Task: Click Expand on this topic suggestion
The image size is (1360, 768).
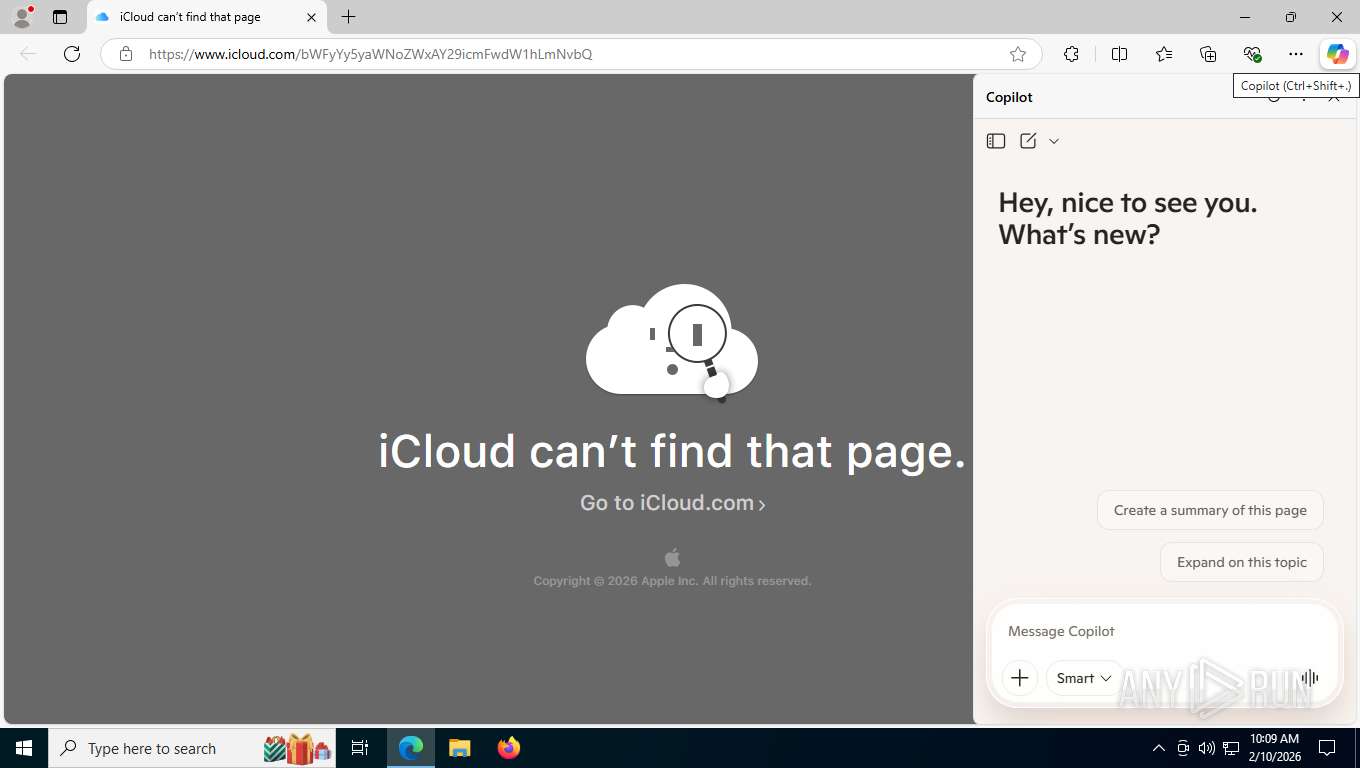Action: click(1241, 562)
